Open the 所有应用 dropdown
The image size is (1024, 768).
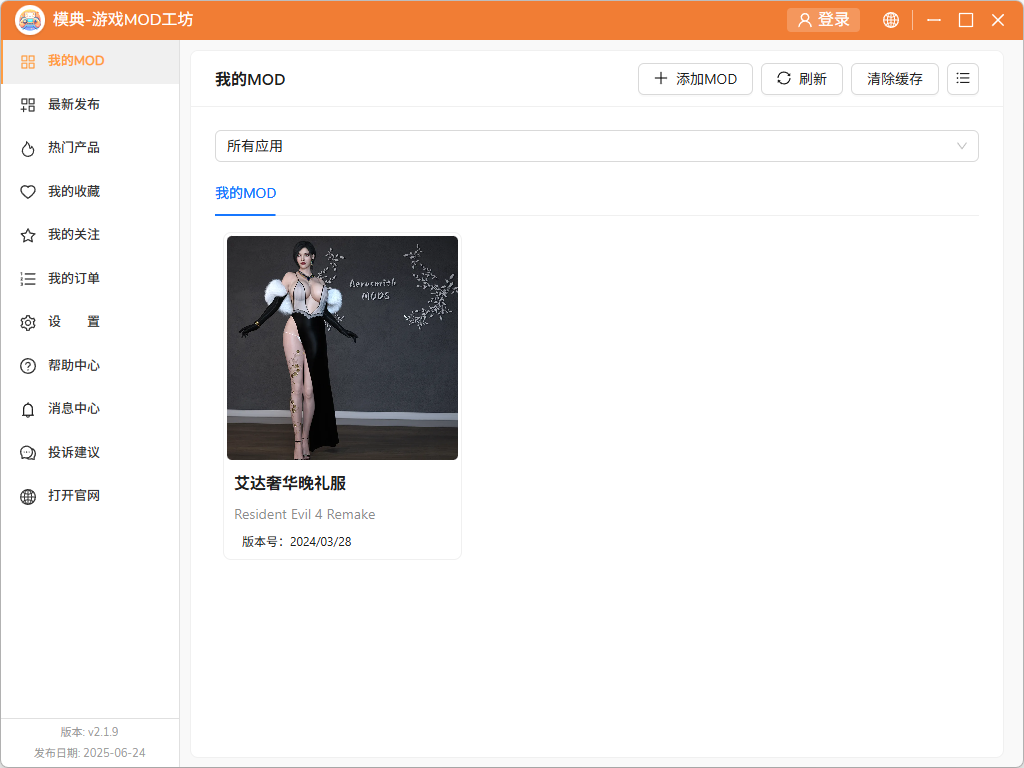pyautogui.click(x=596, y=146)
